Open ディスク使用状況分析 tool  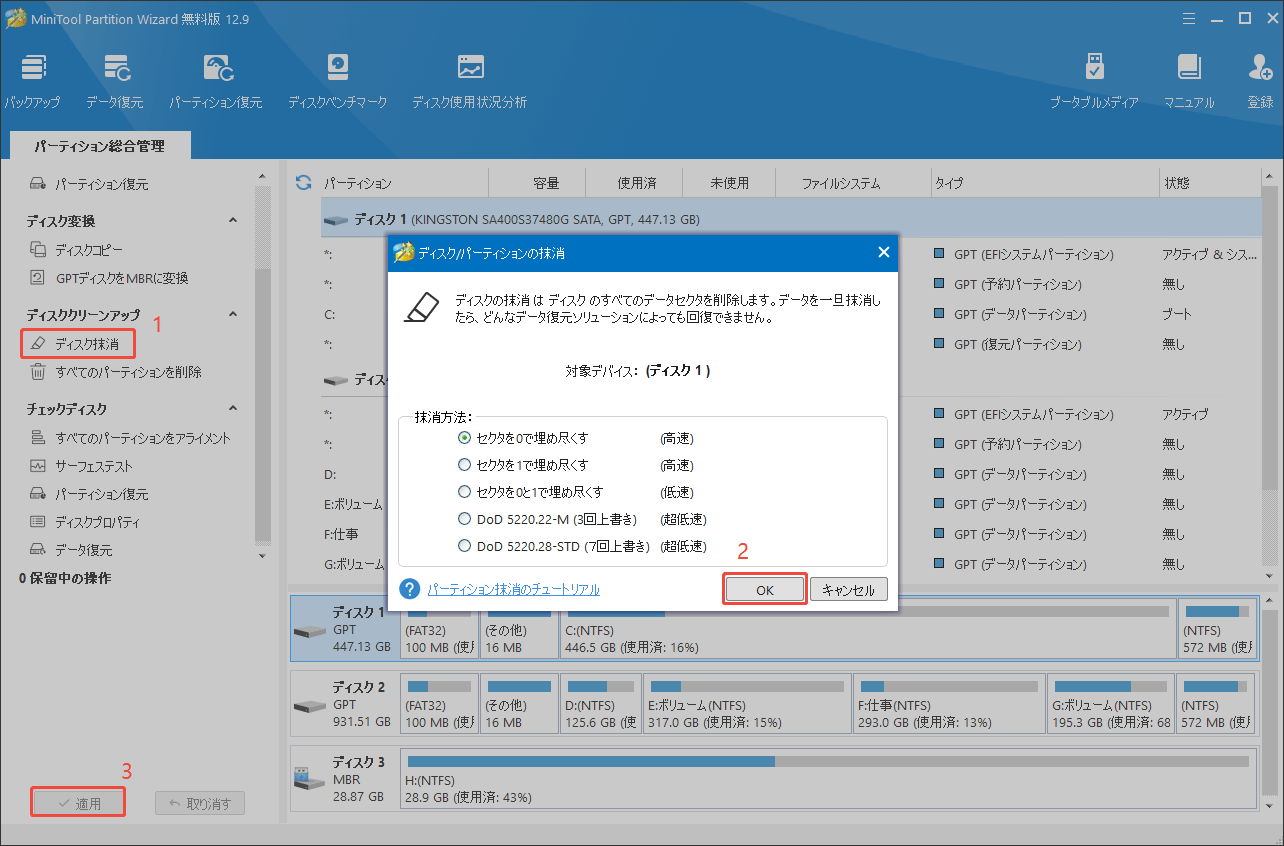pyautogui.click(x=469, y=80)
